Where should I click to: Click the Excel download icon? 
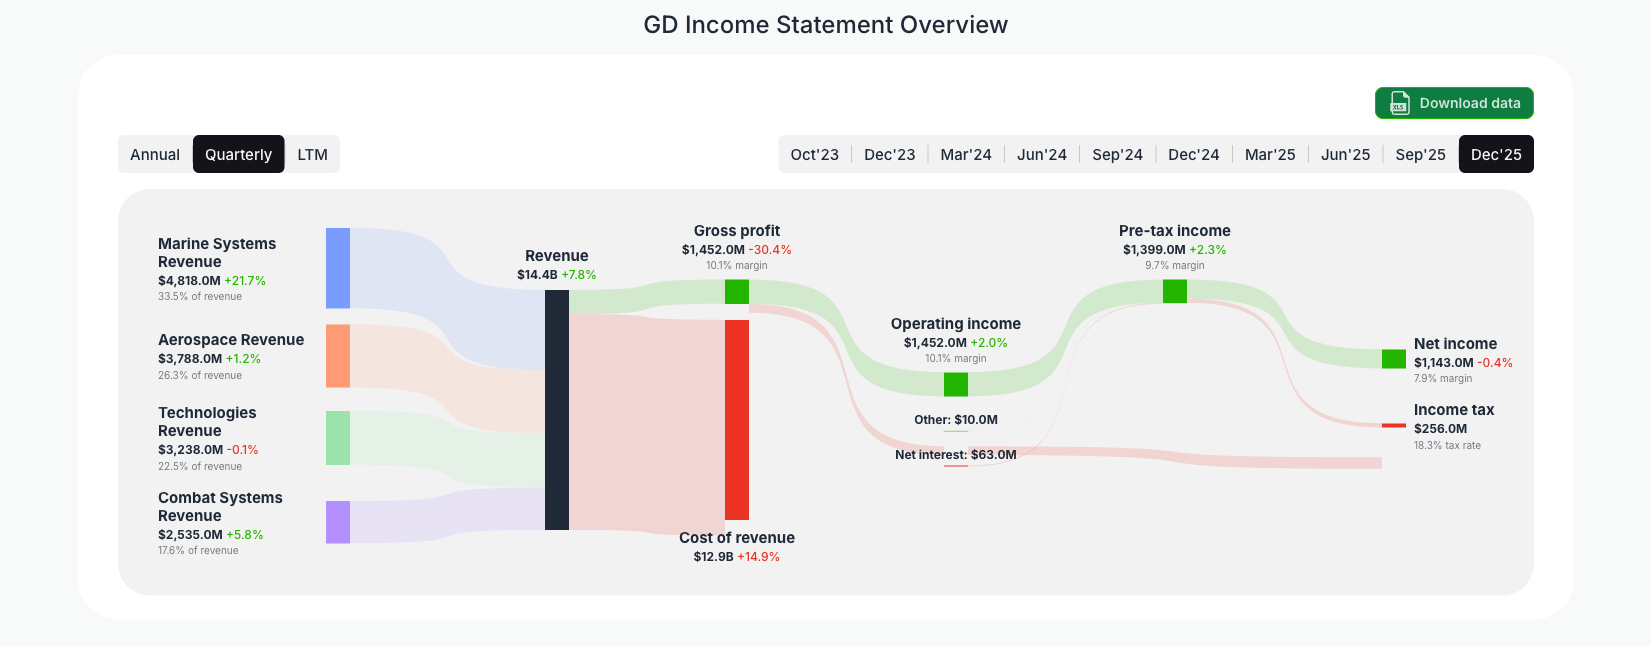click(1398, 103)
